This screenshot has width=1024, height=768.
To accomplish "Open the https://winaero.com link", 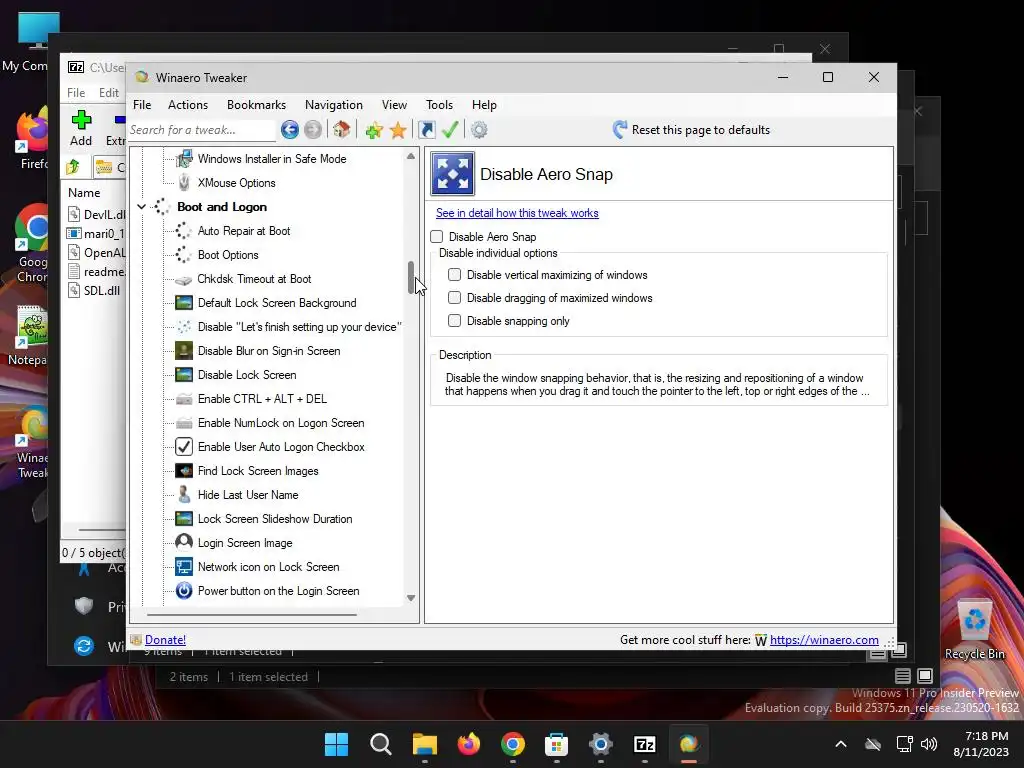I will point(824,640).
